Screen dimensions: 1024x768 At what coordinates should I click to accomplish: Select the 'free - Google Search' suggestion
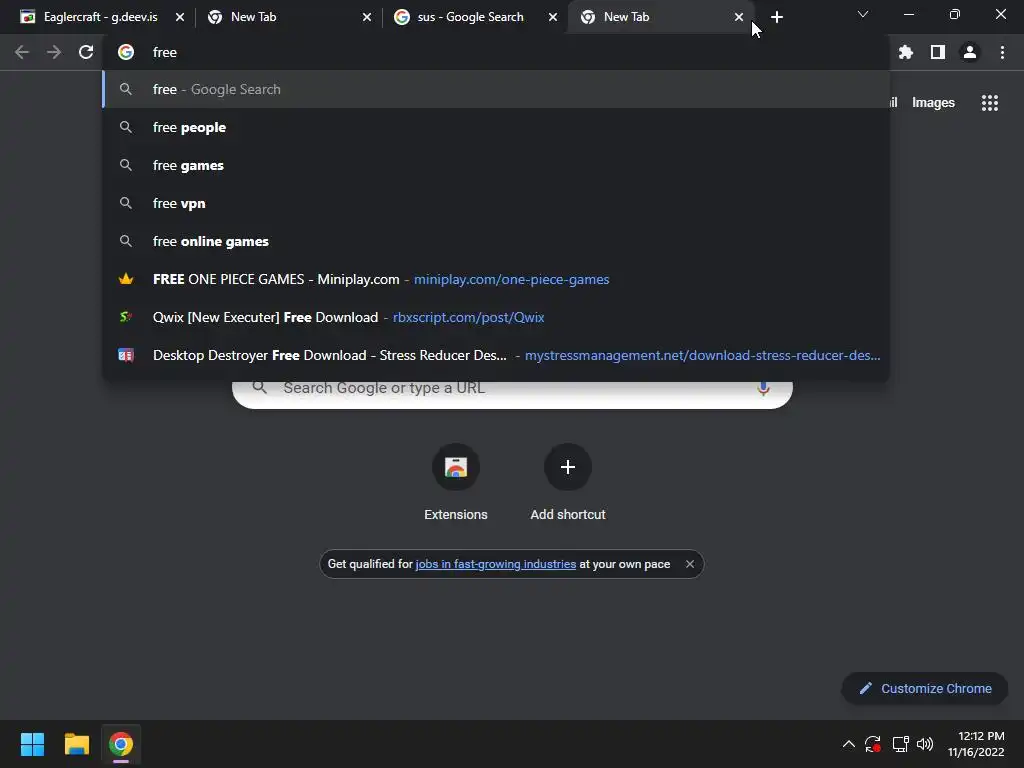496,89
